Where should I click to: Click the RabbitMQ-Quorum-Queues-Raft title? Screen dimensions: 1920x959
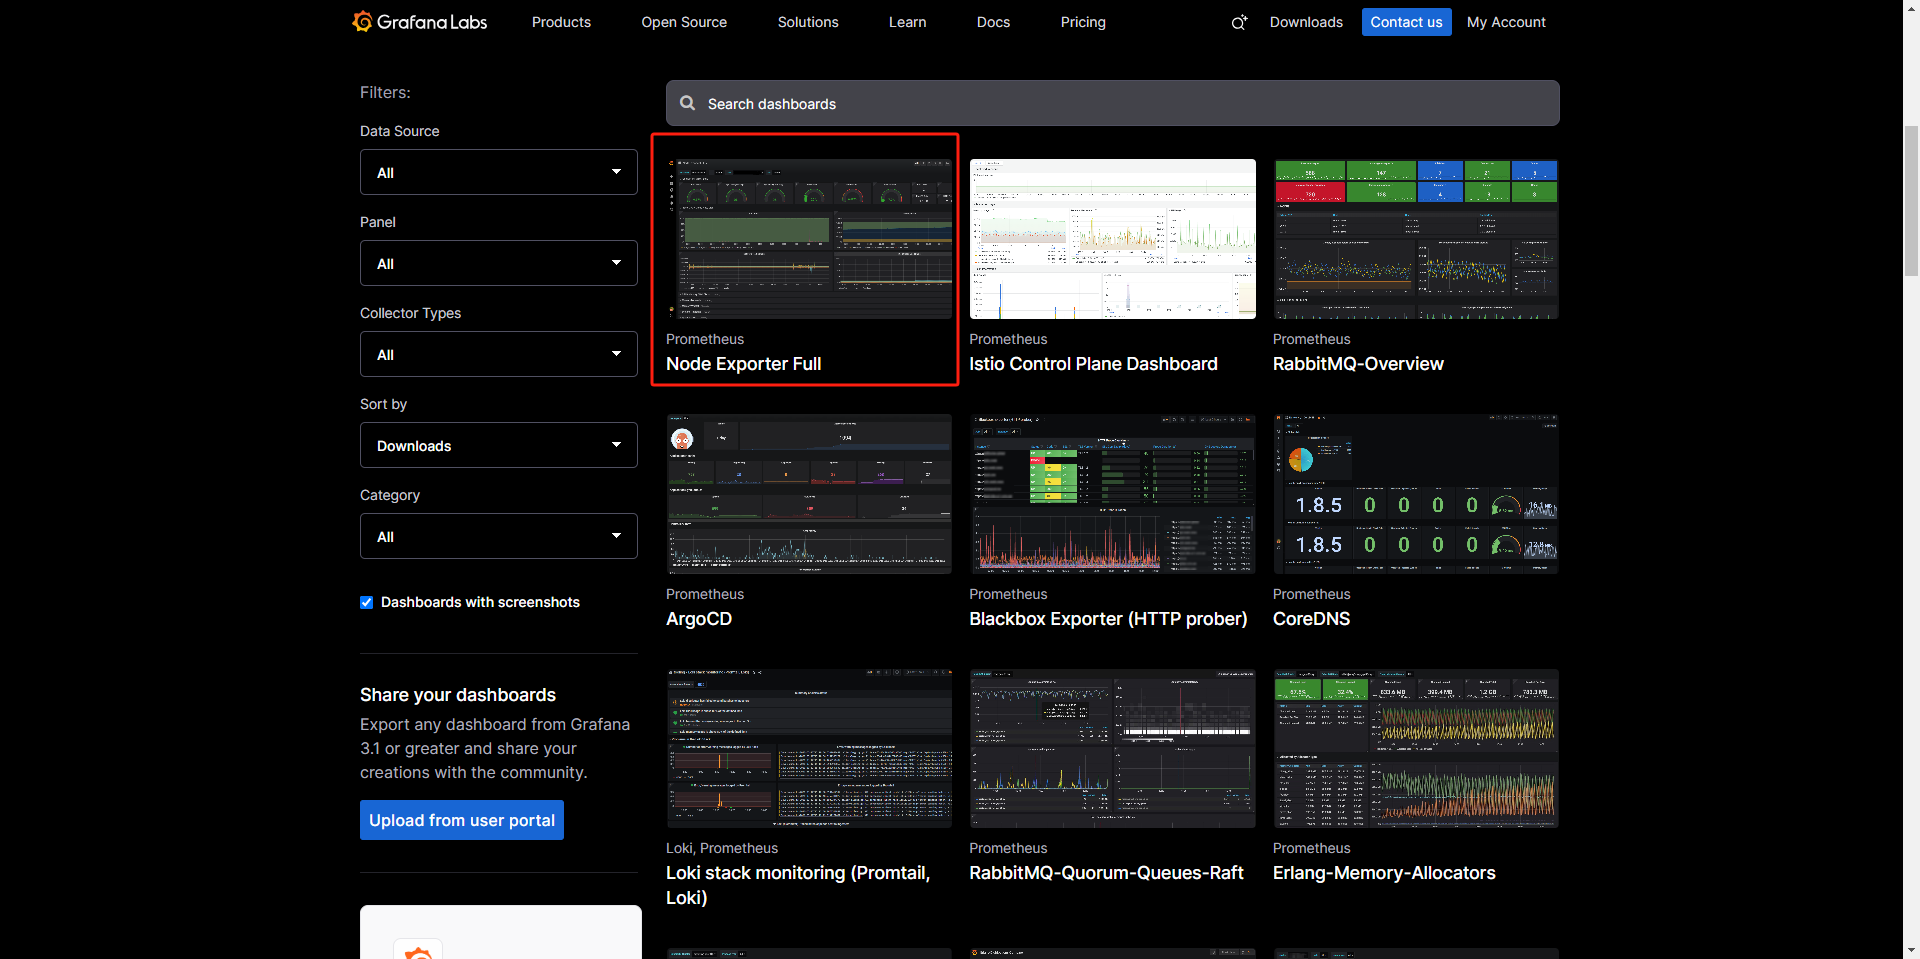pyautogui.click(x=1106, y=873)
